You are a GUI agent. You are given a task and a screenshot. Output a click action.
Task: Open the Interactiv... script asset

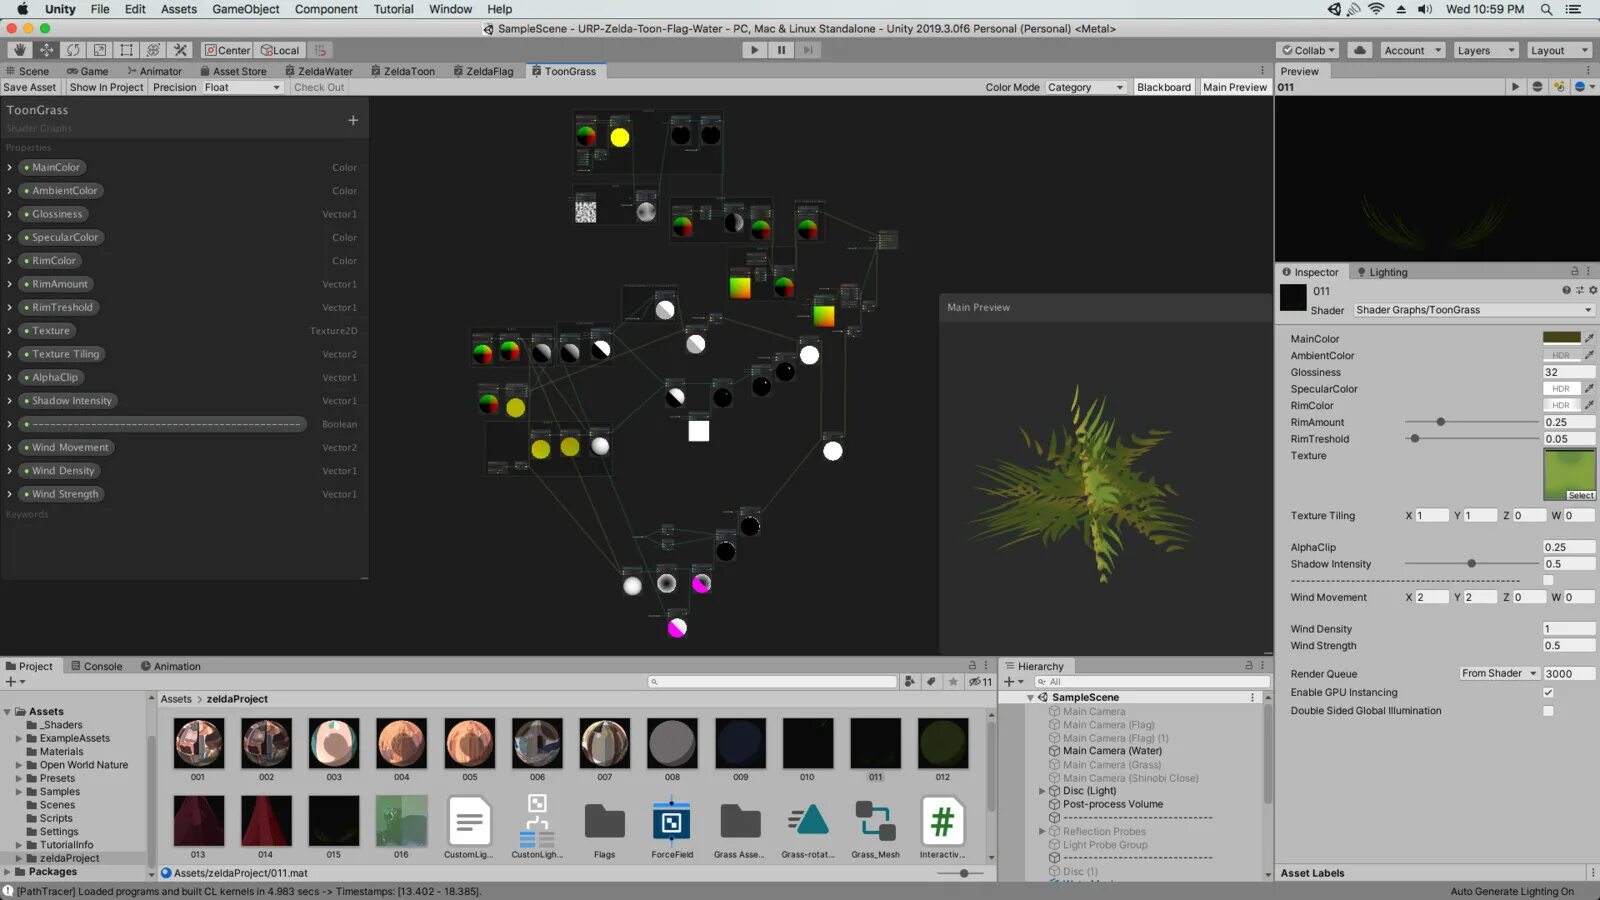click(x=942, y=829)
